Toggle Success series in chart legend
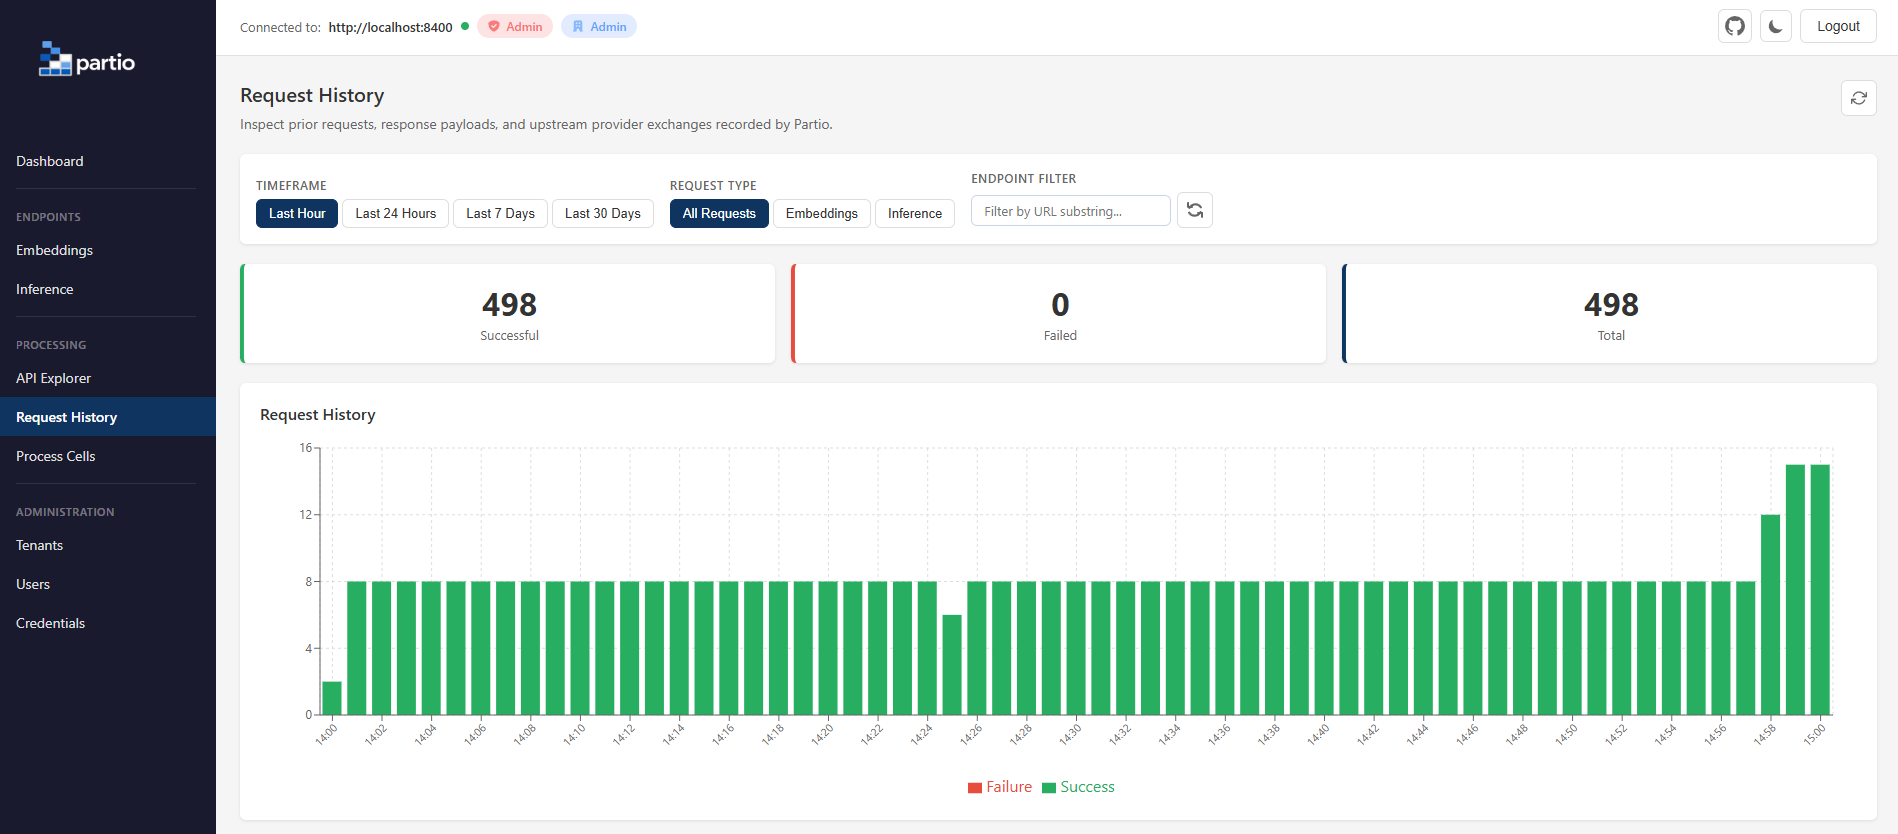Screen dimensions: 1898x834 coord(1078,787)
